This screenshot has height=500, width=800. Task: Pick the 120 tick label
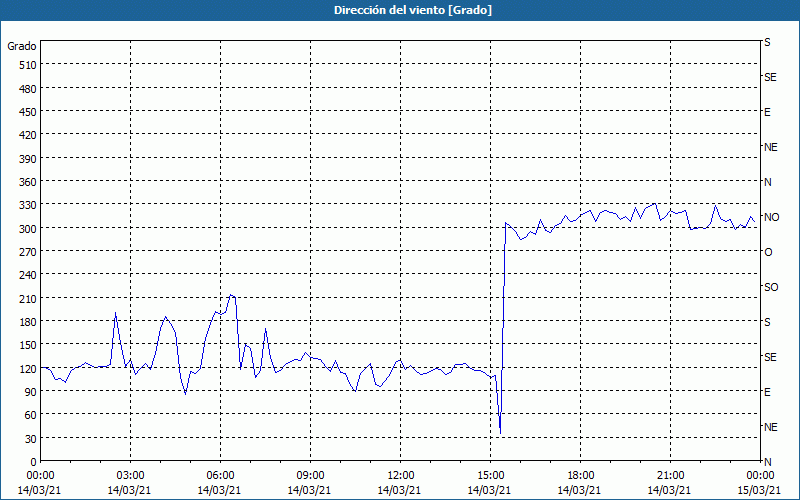click(x=28, y=369)
